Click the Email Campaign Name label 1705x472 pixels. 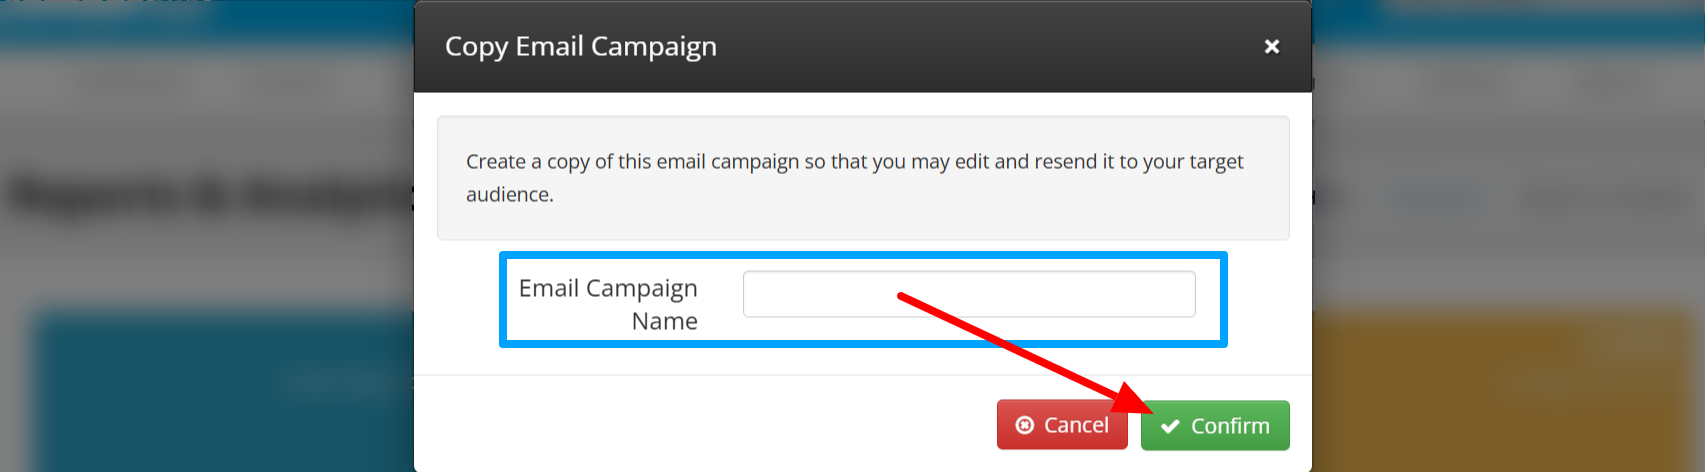pos(608,304)
